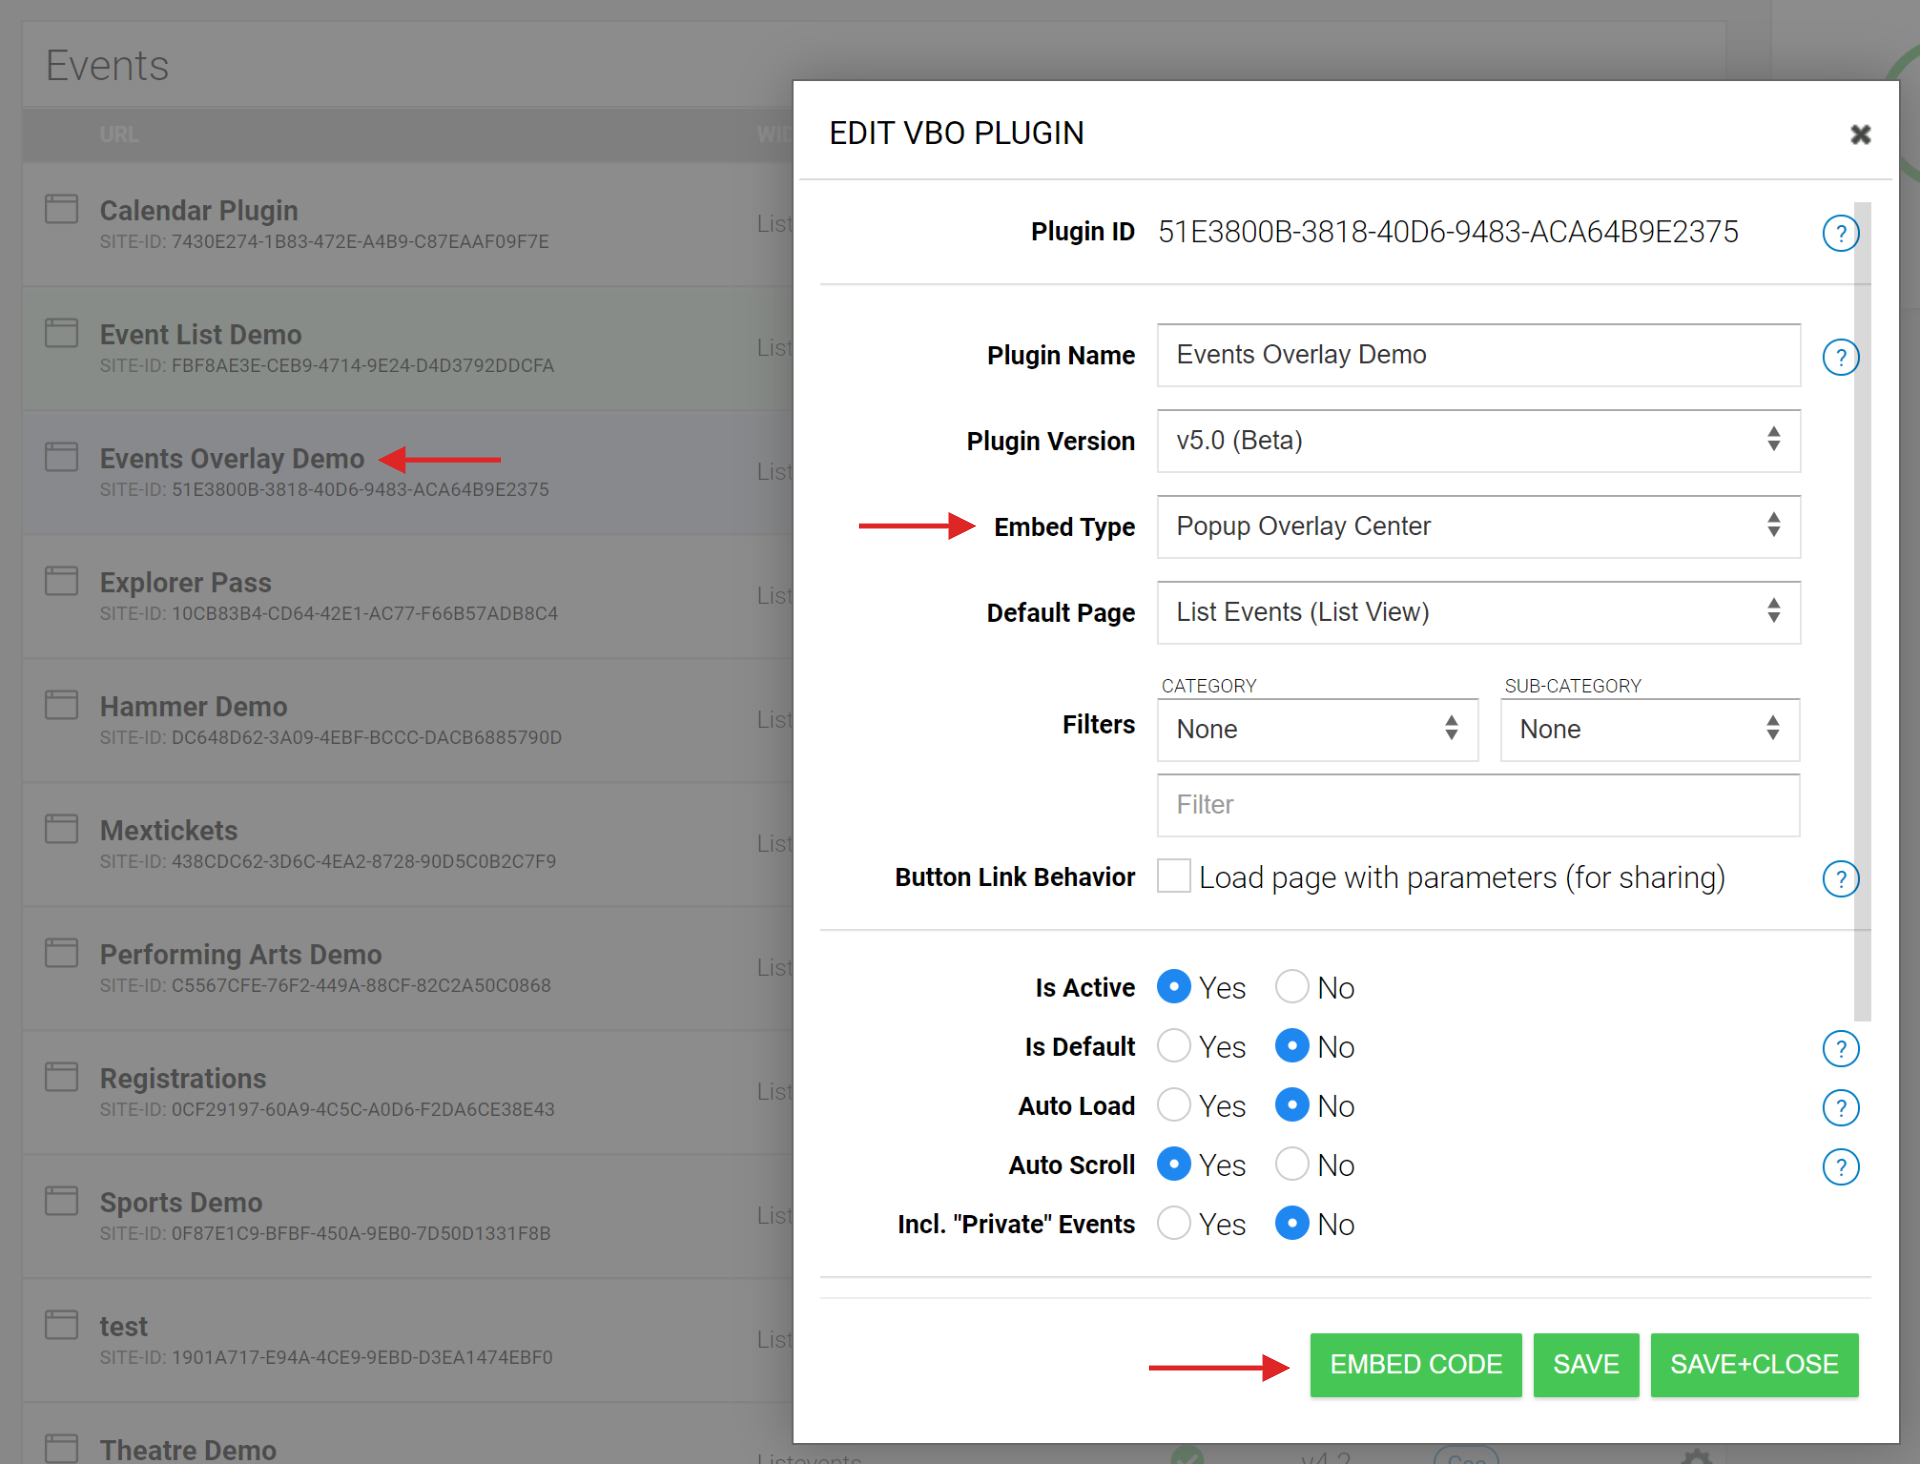This screenshot has width=1920, height=1464.
Task: Open help icon for Is Default
Action: [x=1840, y=1049]
